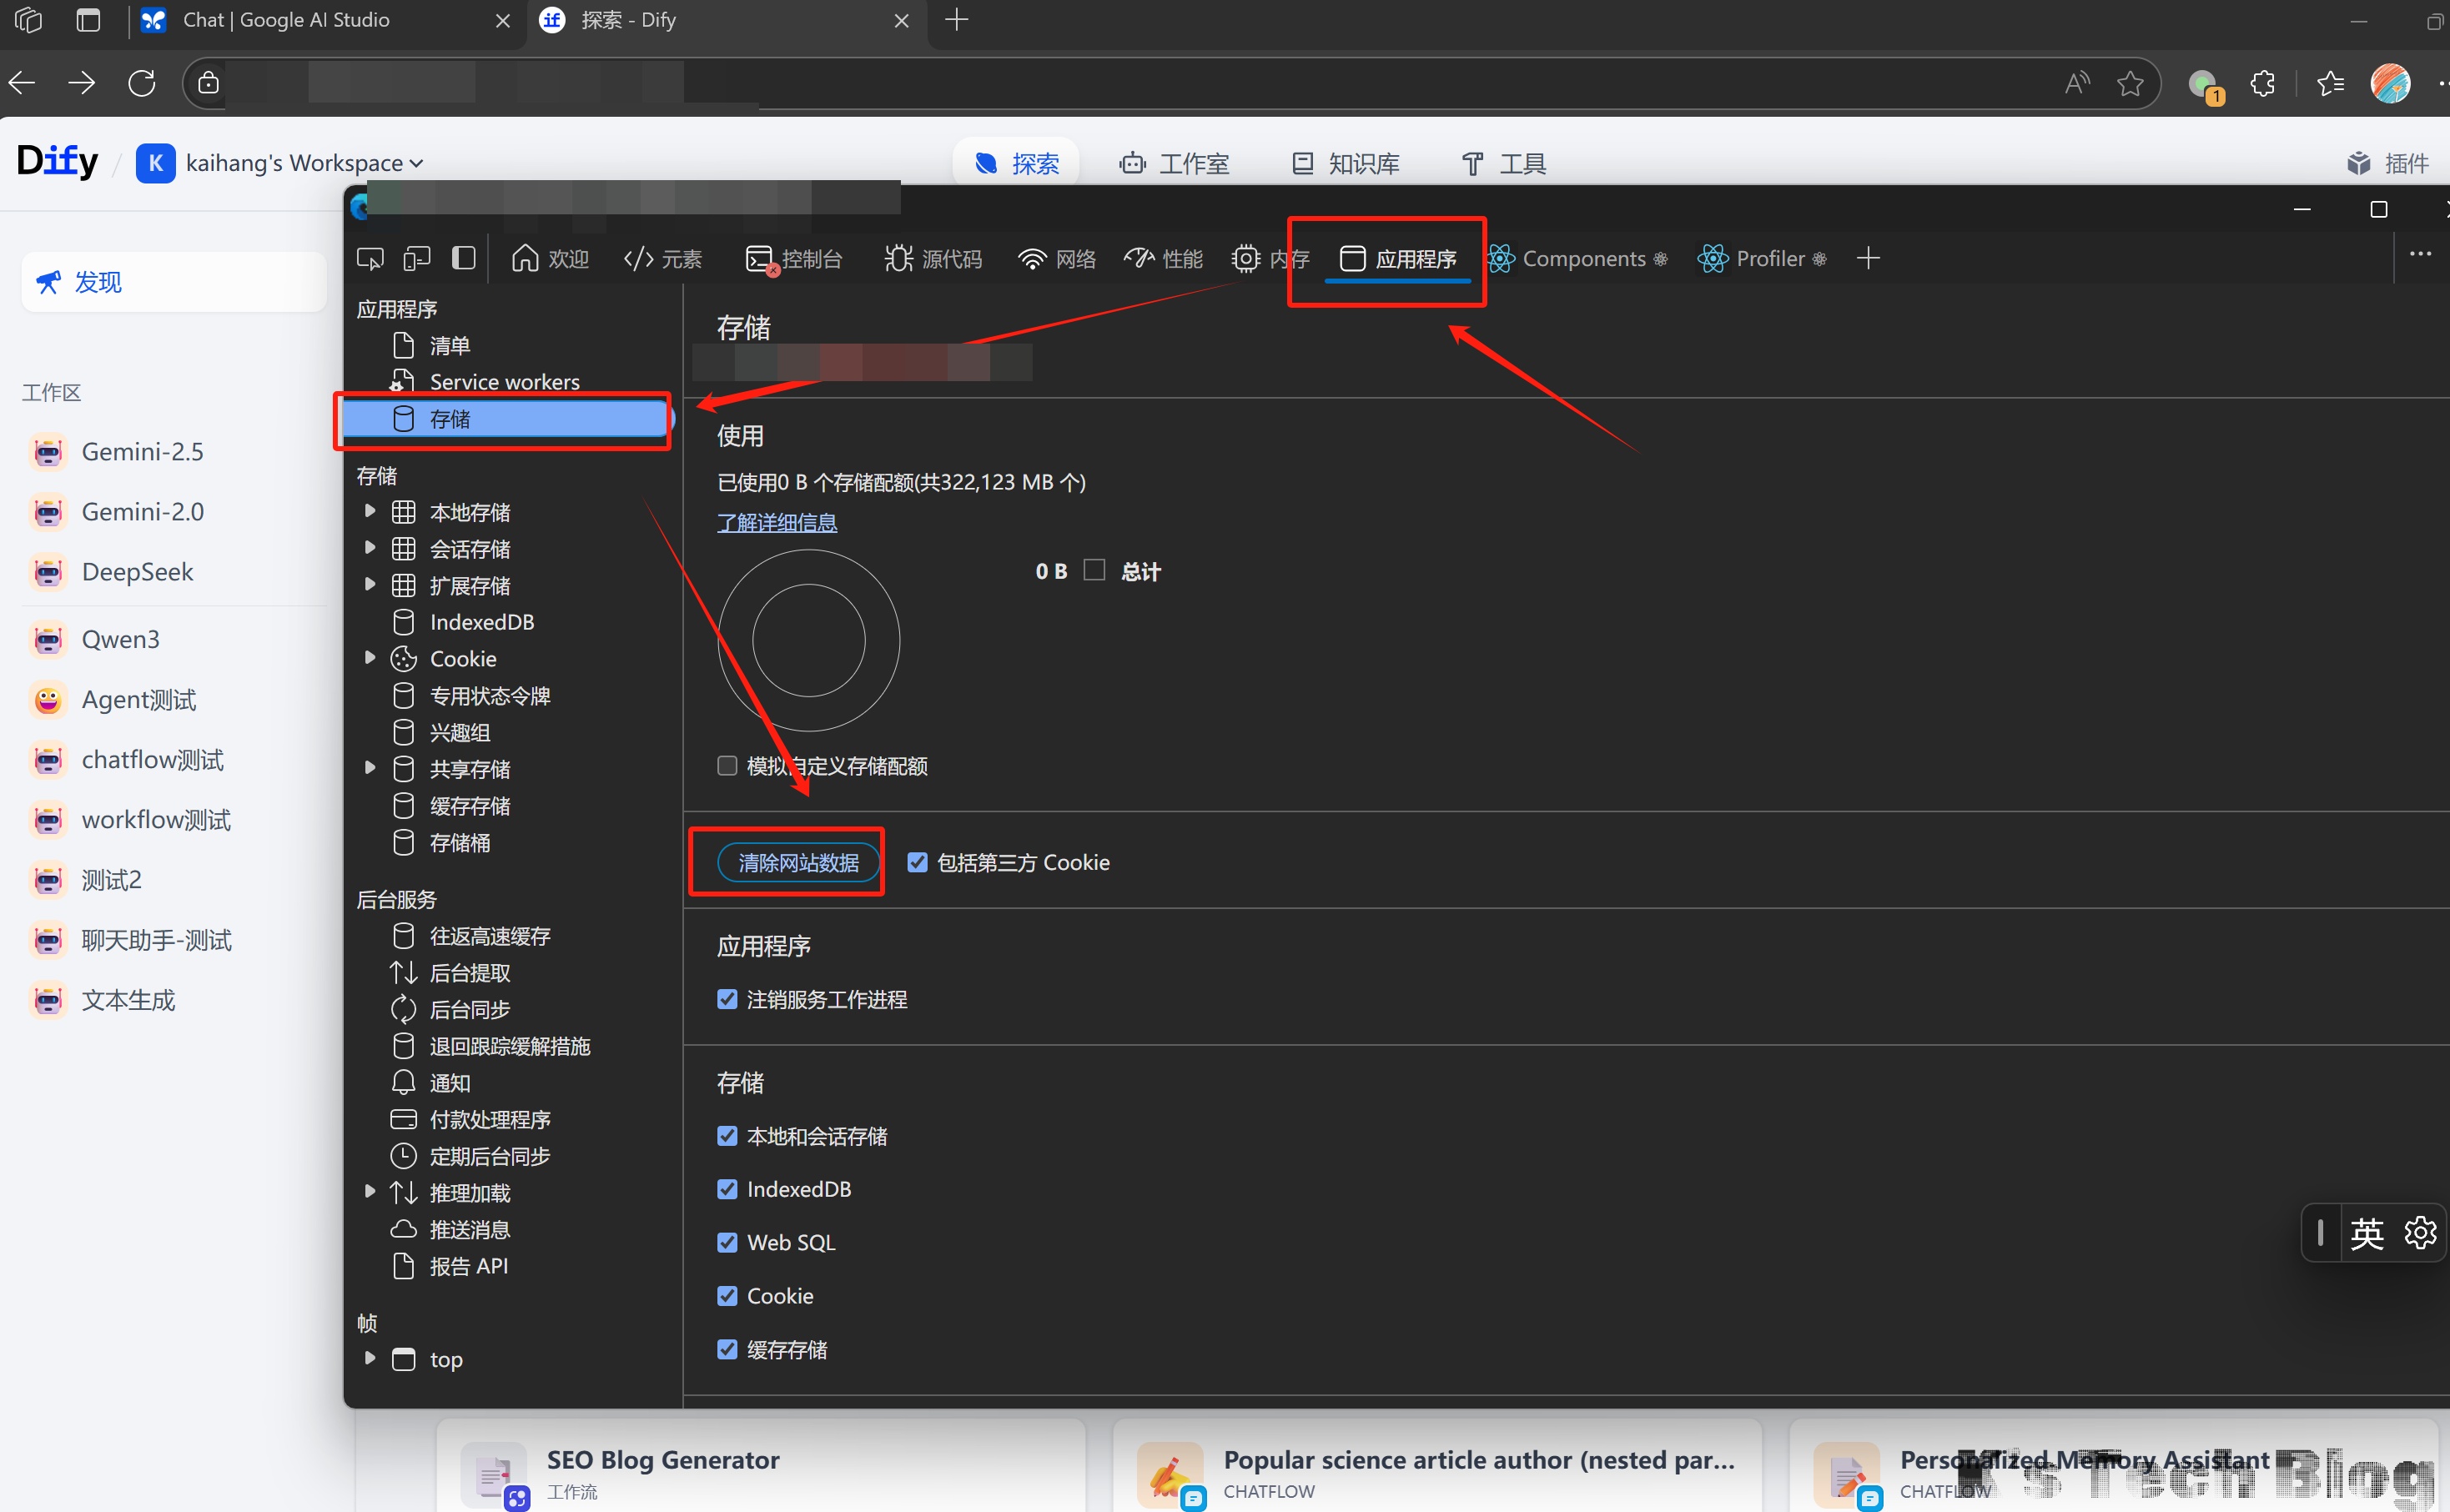Image resolution: width=2450 pixels, height=1512 pixels.
Task: Expand the Cookie tree node
Action: tap(370, 658)
